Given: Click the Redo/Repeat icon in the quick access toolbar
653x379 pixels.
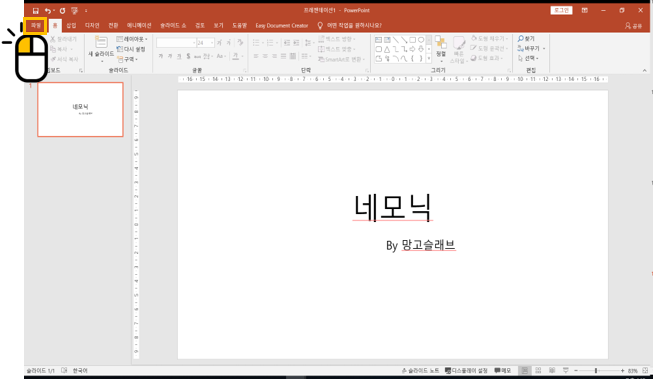Looking at the screenshot, I should pyautogui.click(x=62, y=10).
